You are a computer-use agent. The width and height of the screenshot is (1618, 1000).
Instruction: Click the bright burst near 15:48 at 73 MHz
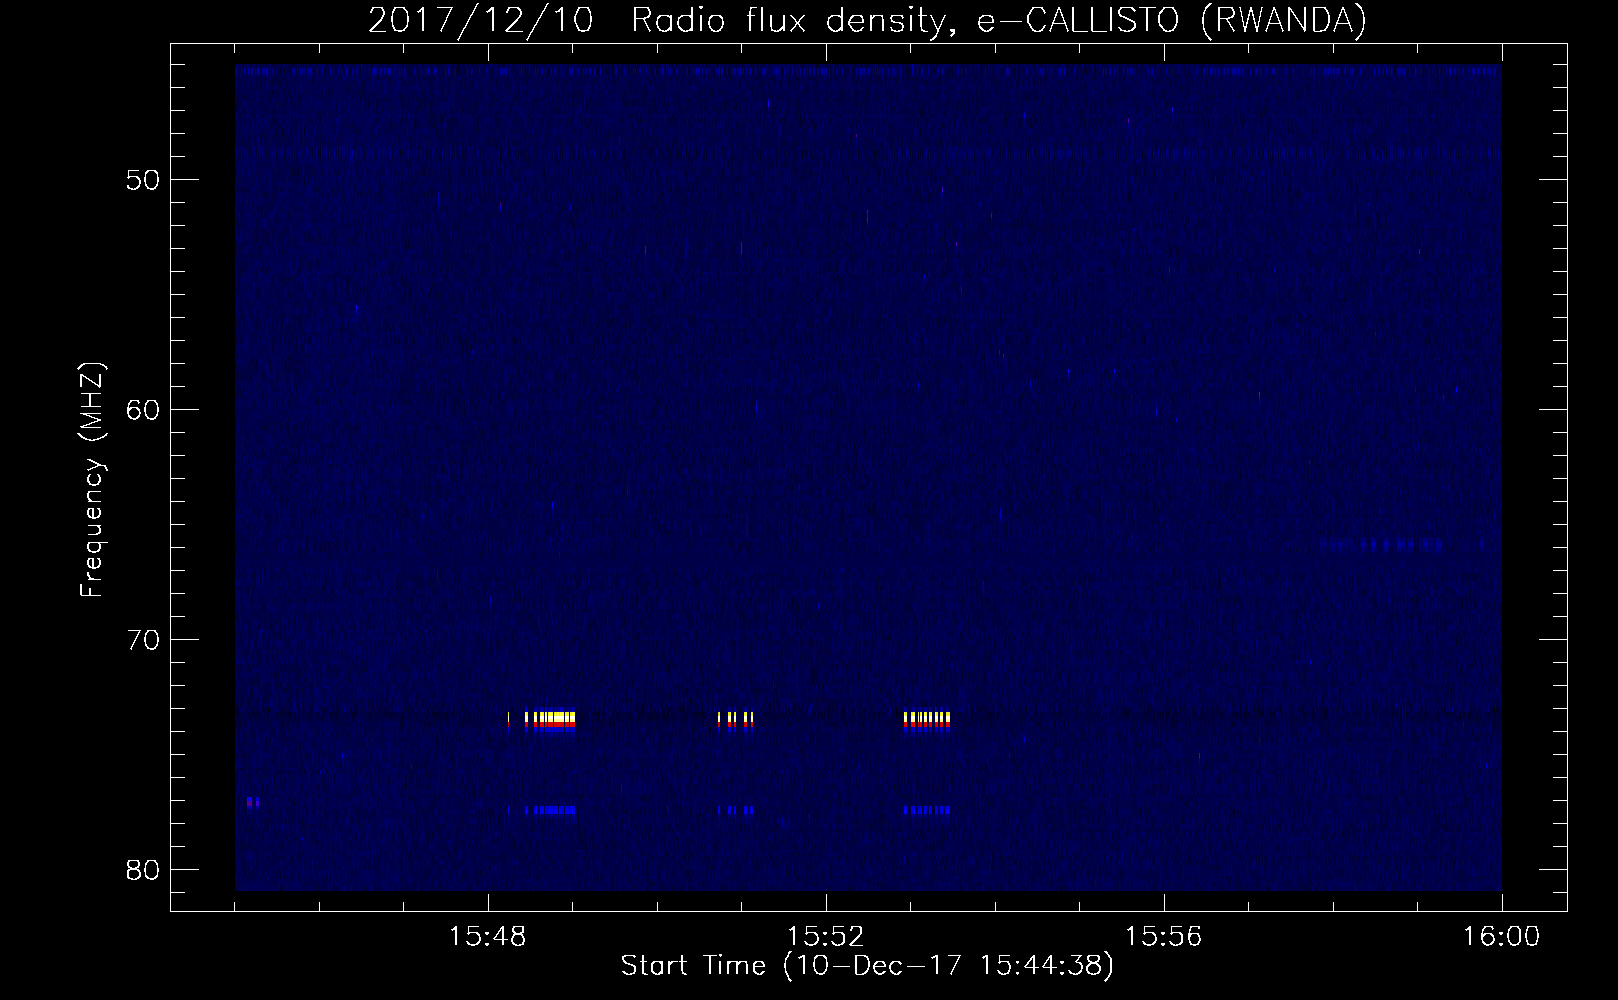click(542, 722)
